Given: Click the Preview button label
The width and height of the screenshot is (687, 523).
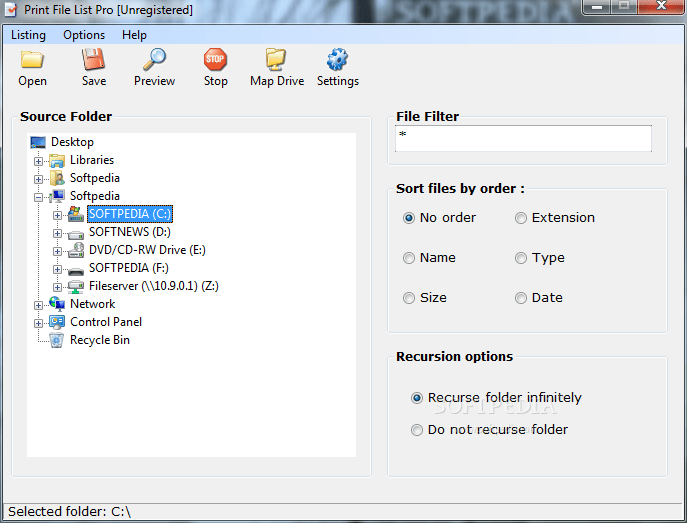Looking at the screenshot, I should pos(154,81).
